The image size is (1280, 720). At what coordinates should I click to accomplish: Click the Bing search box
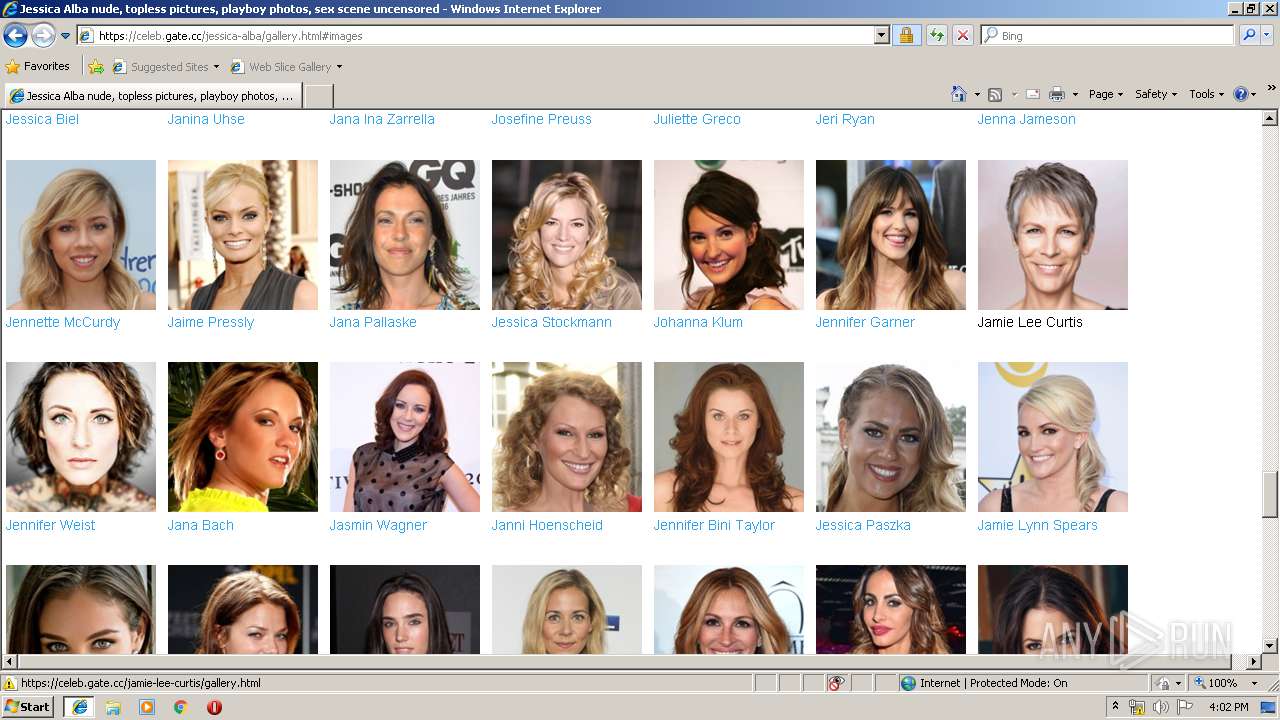1108,35
